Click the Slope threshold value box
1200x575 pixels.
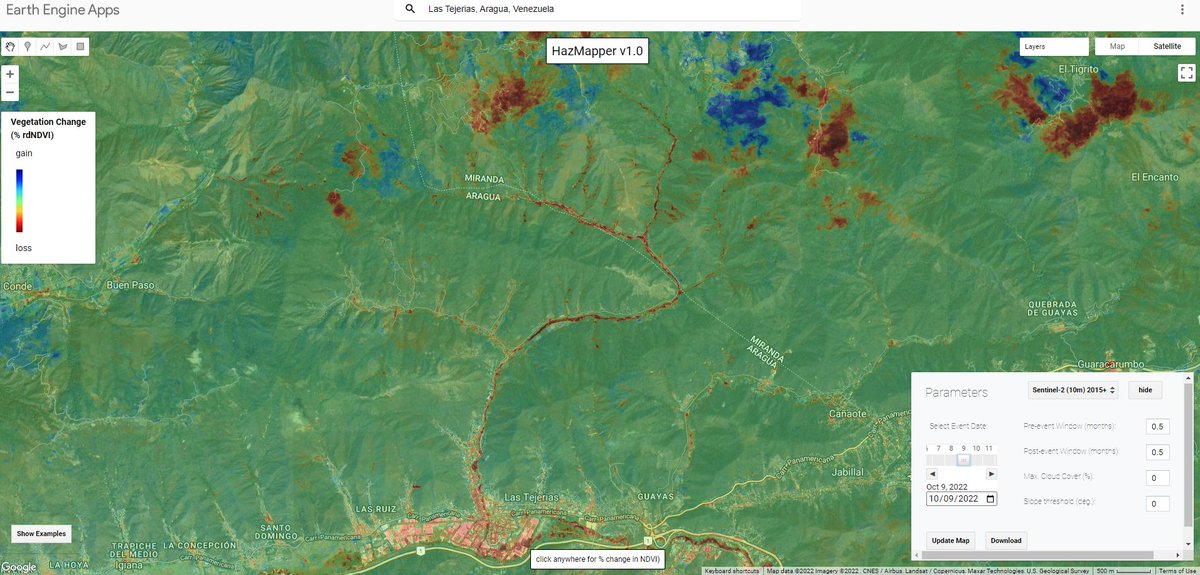(x=1157, y=504)
